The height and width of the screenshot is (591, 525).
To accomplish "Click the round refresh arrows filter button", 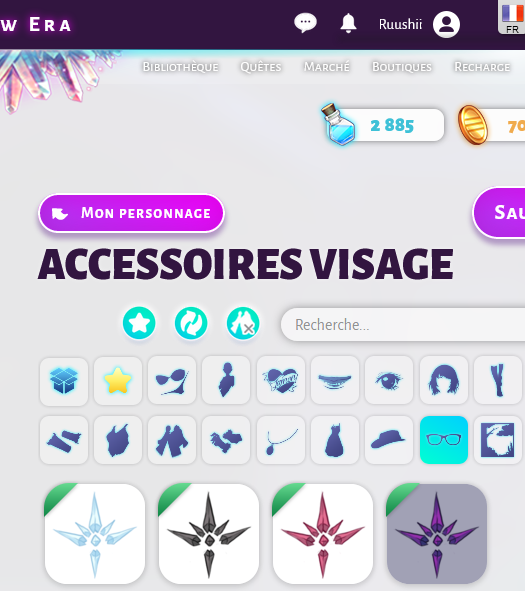I will [191, 323].
